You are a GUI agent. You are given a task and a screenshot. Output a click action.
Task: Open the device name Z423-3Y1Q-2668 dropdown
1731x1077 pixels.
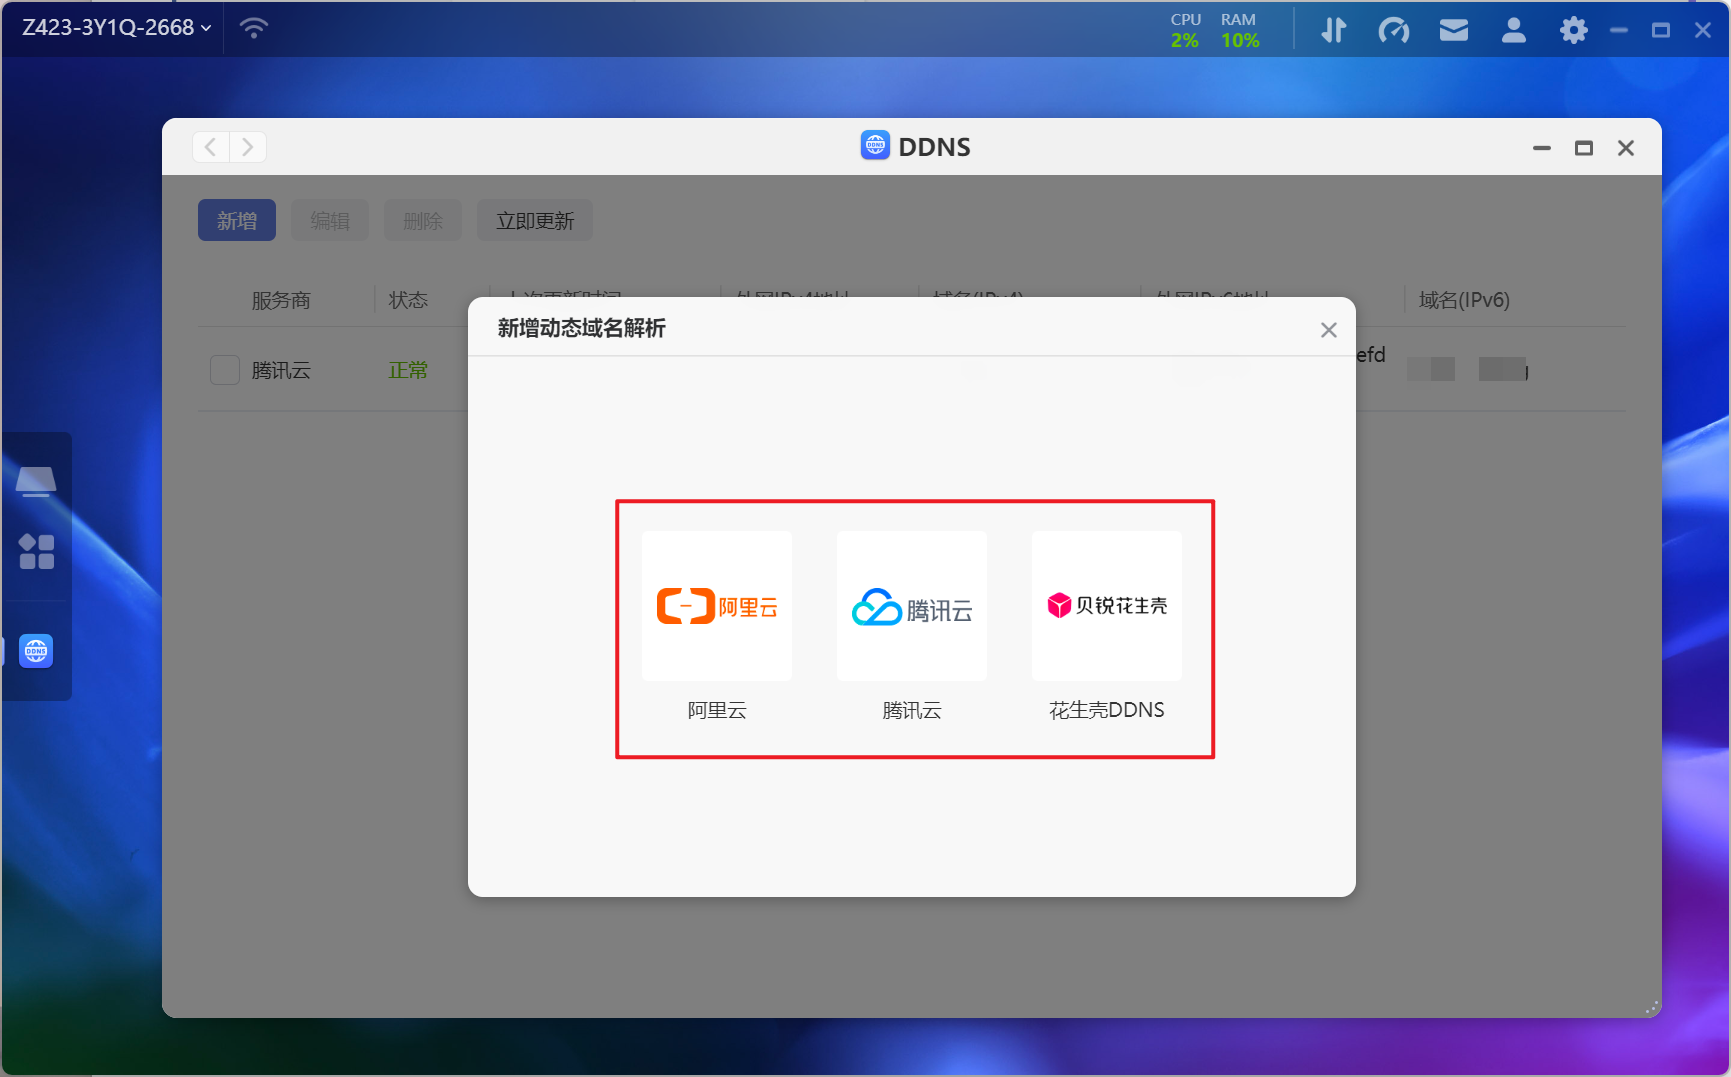(116, 28)
